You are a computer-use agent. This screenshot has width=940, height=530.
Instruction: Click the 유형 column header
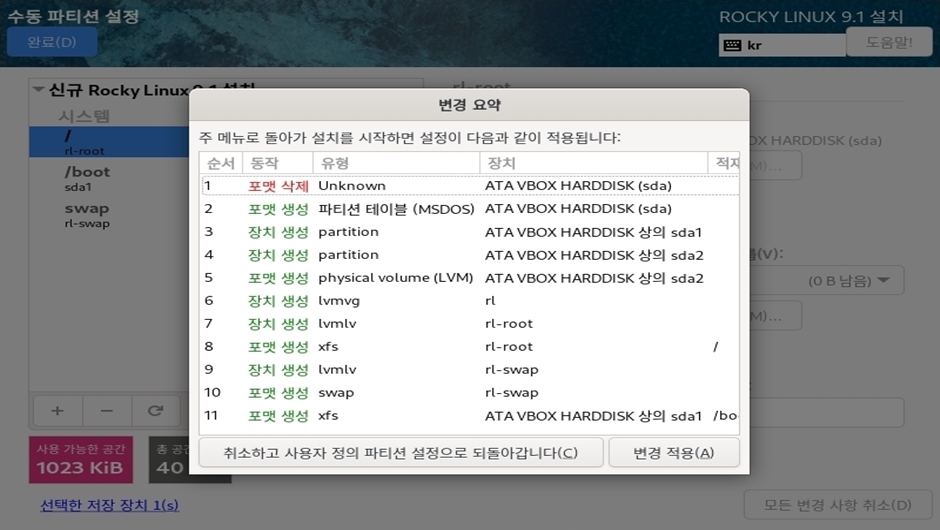(x=396, y=162)
